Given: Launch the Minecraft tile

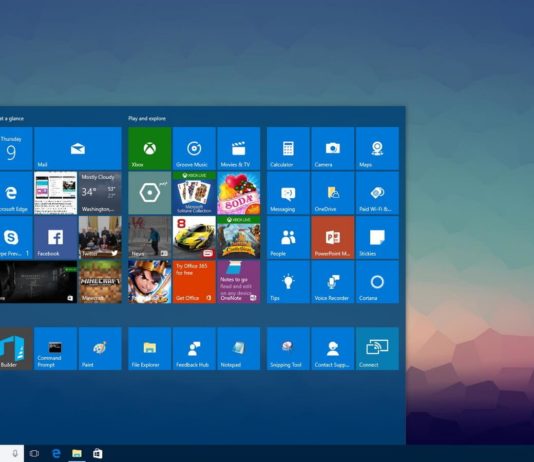Looking at the screenshot, I should point(100,282).
